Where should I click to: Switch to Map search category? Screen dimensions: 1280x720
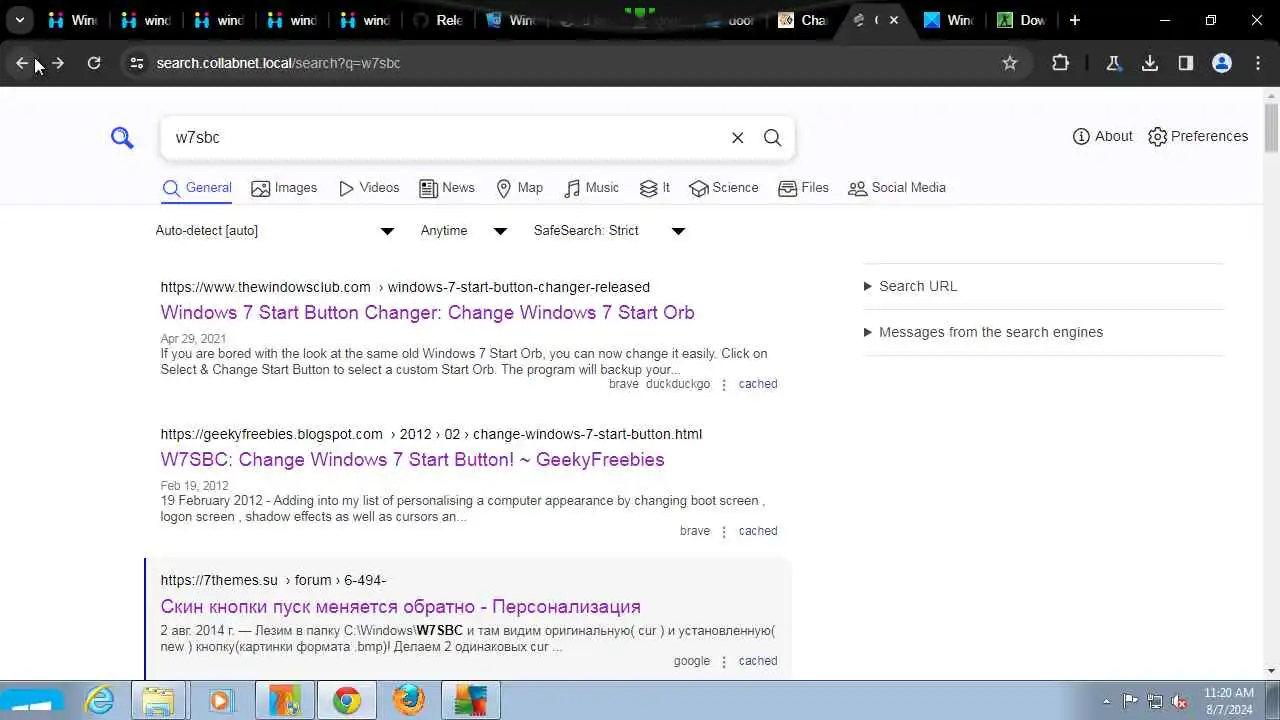(520, 188)
